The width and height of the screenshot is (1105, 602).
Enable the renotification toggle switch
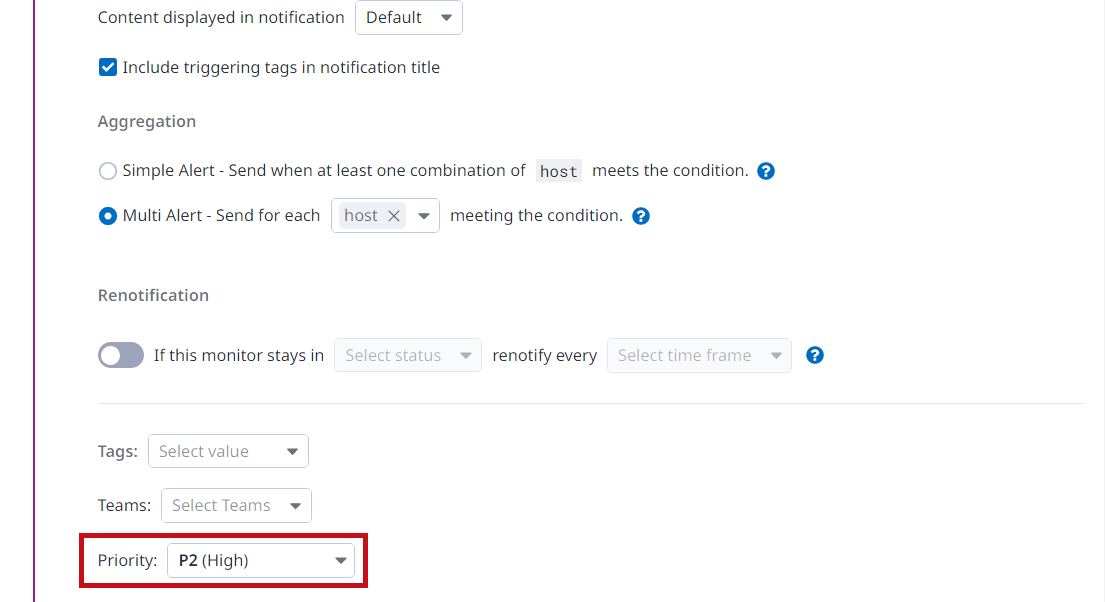(x=121, y=355)
